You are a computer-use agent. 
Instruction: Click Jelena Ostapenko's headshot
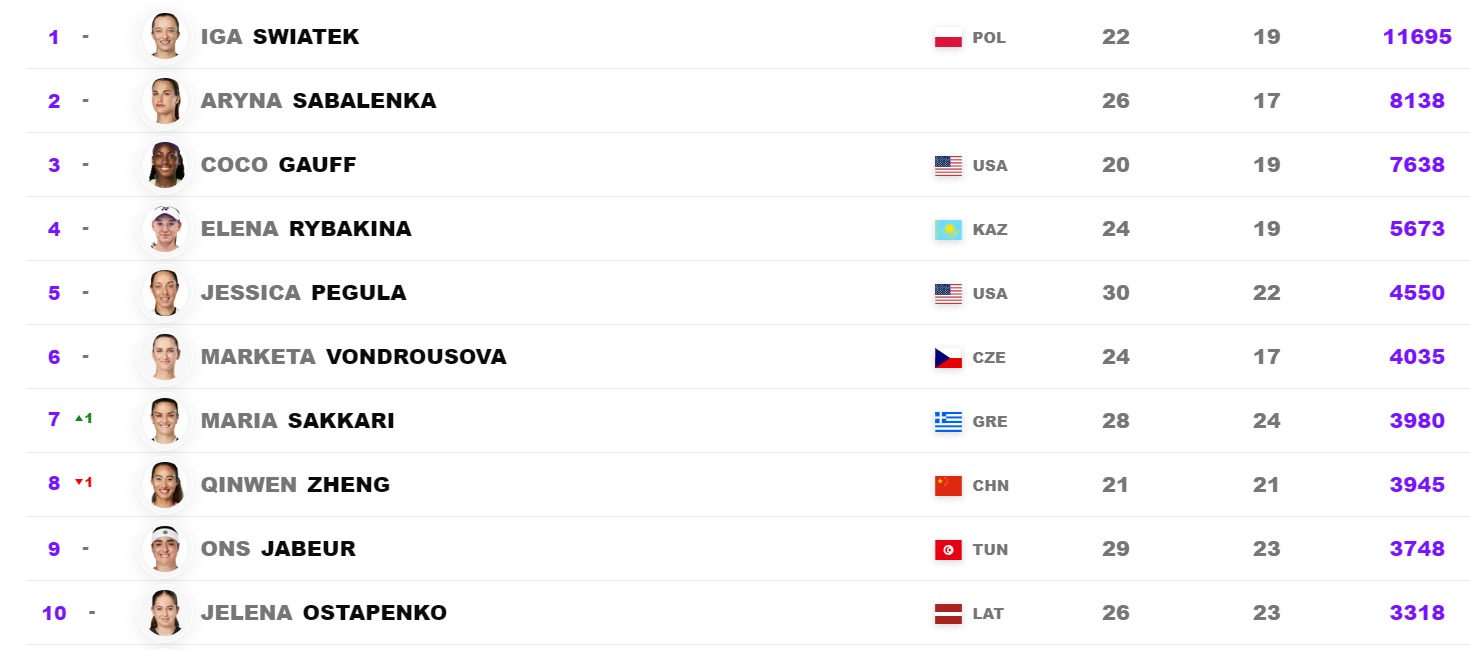click(x=165, y=613)
